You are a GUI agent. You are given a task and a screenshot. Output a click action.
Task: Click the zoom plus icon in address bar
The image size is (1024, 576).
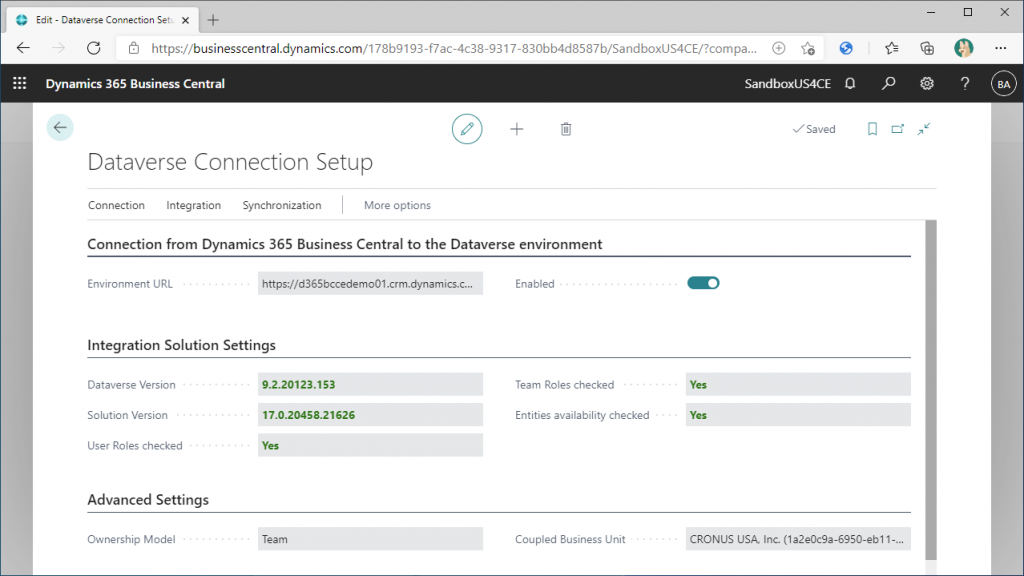[778, 48]
